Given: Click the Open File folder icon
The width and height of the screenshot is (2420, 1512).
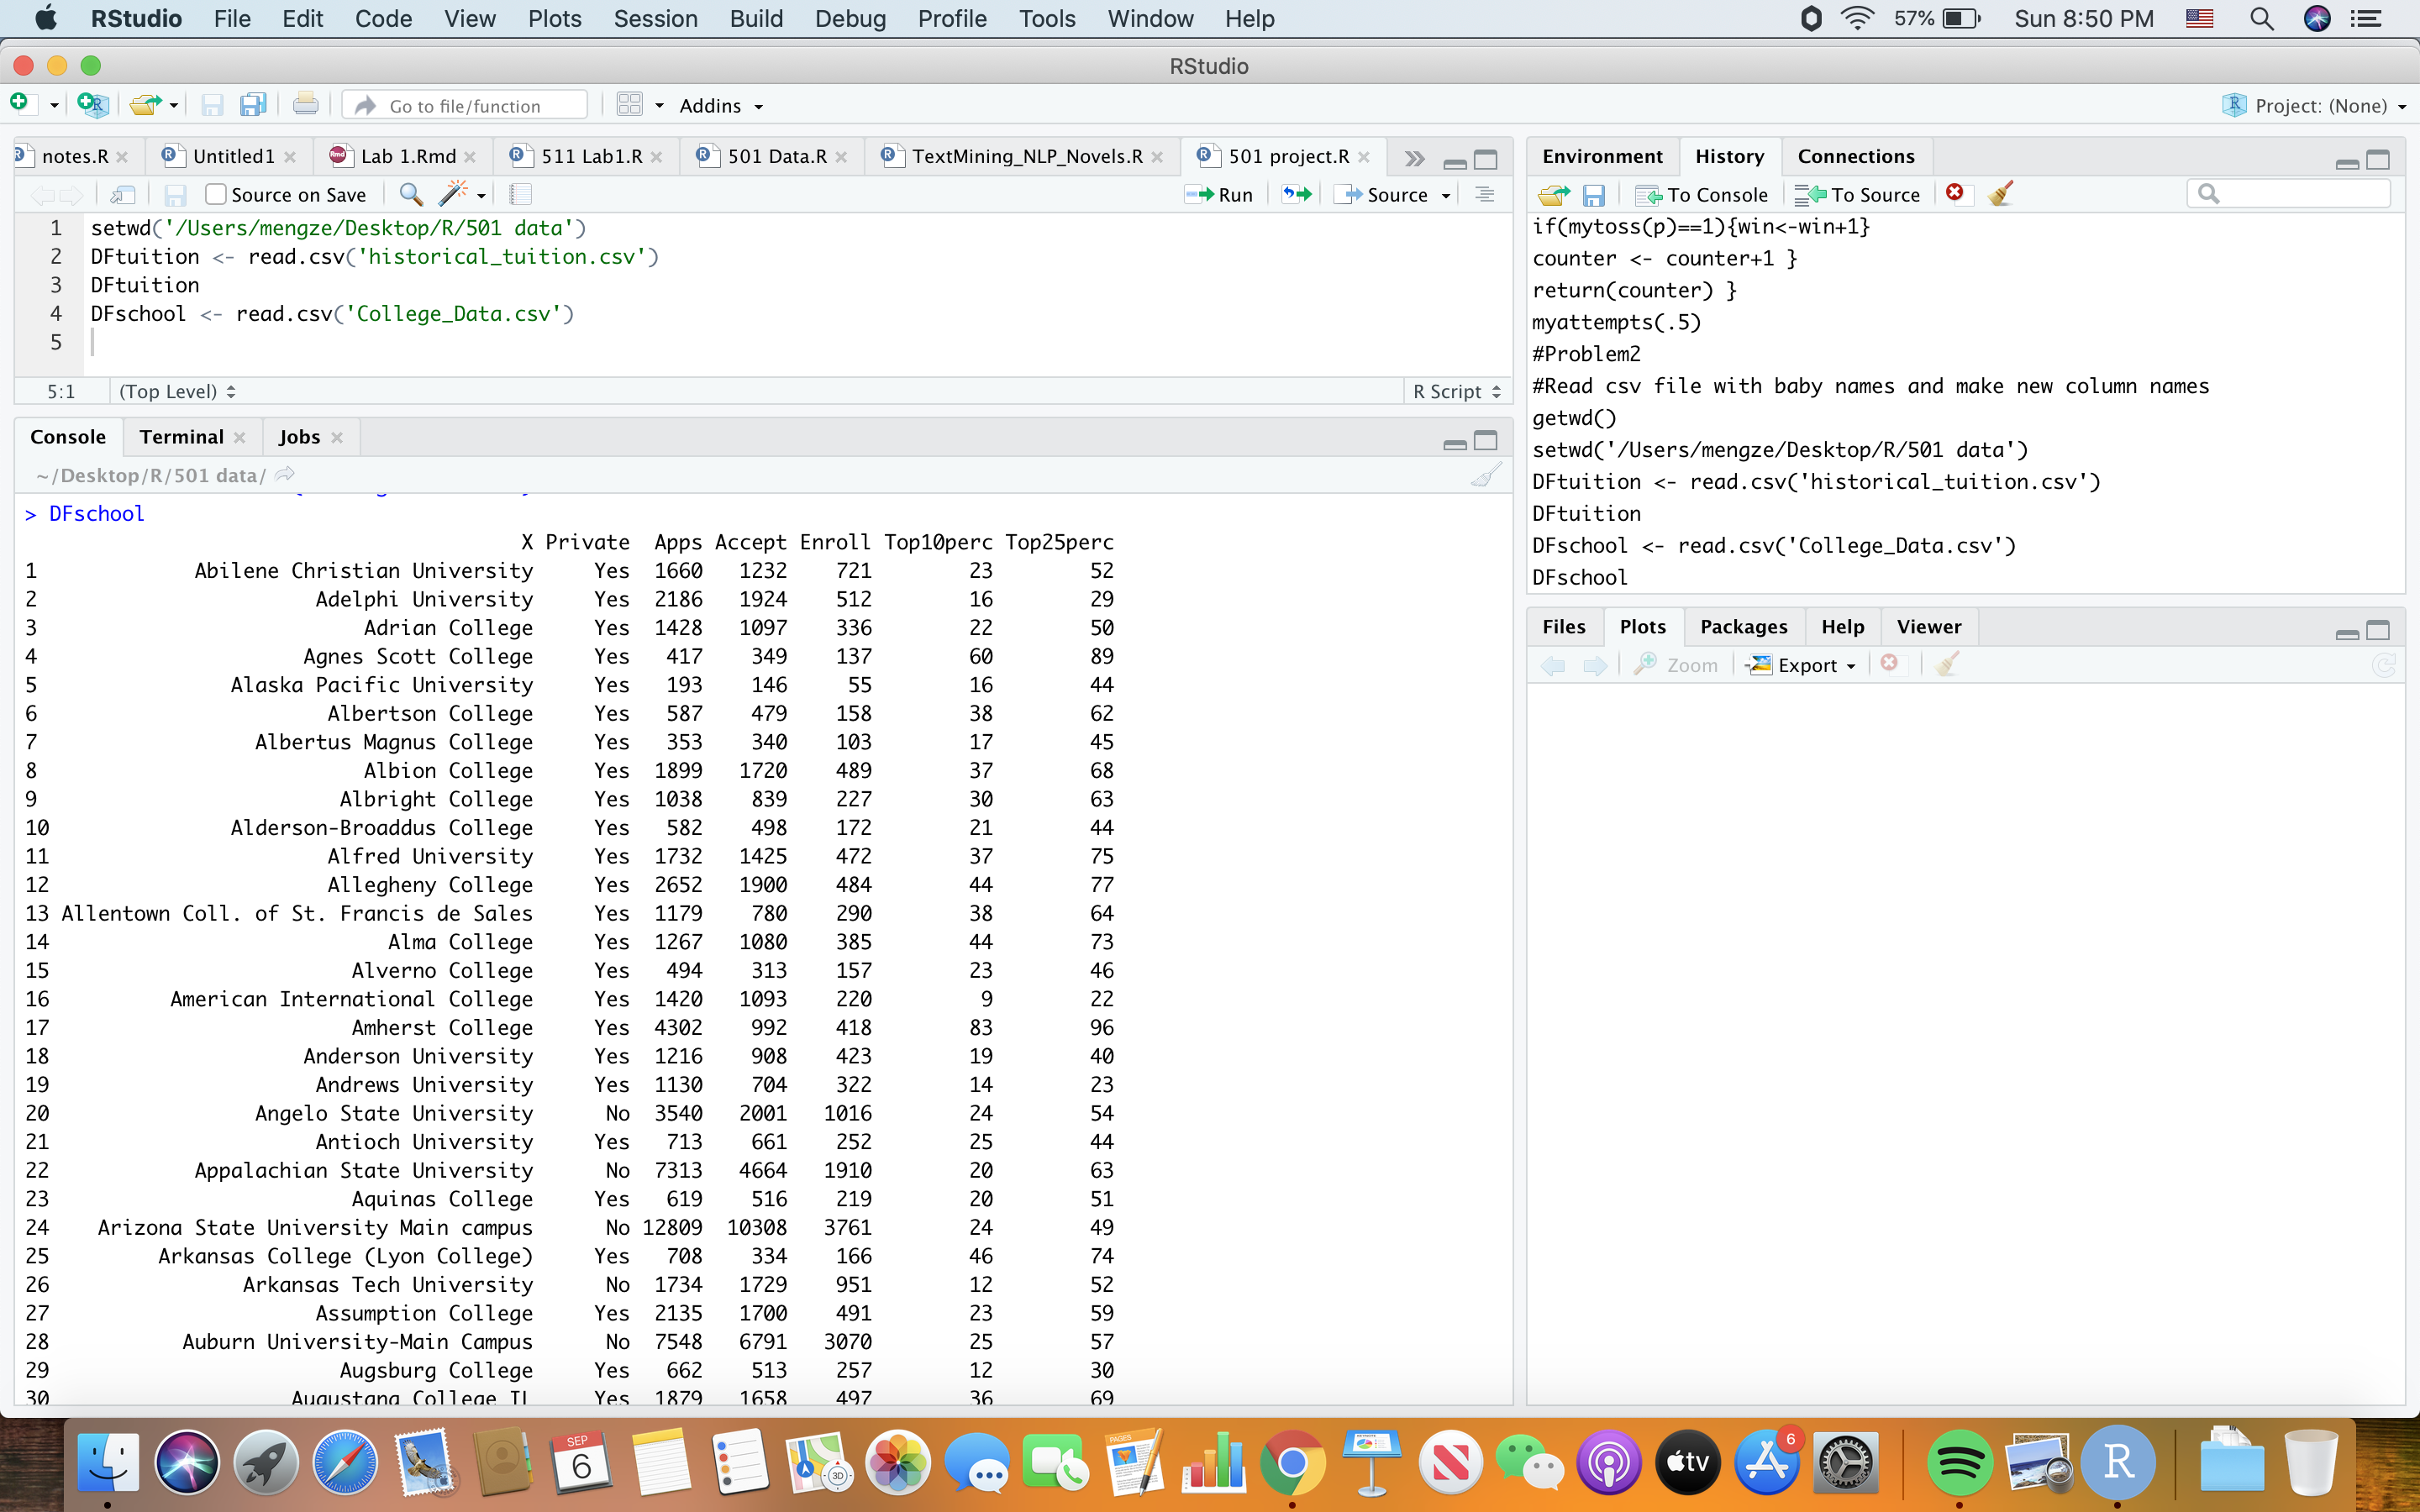Looking at the screenshot, I should [146, 104].
